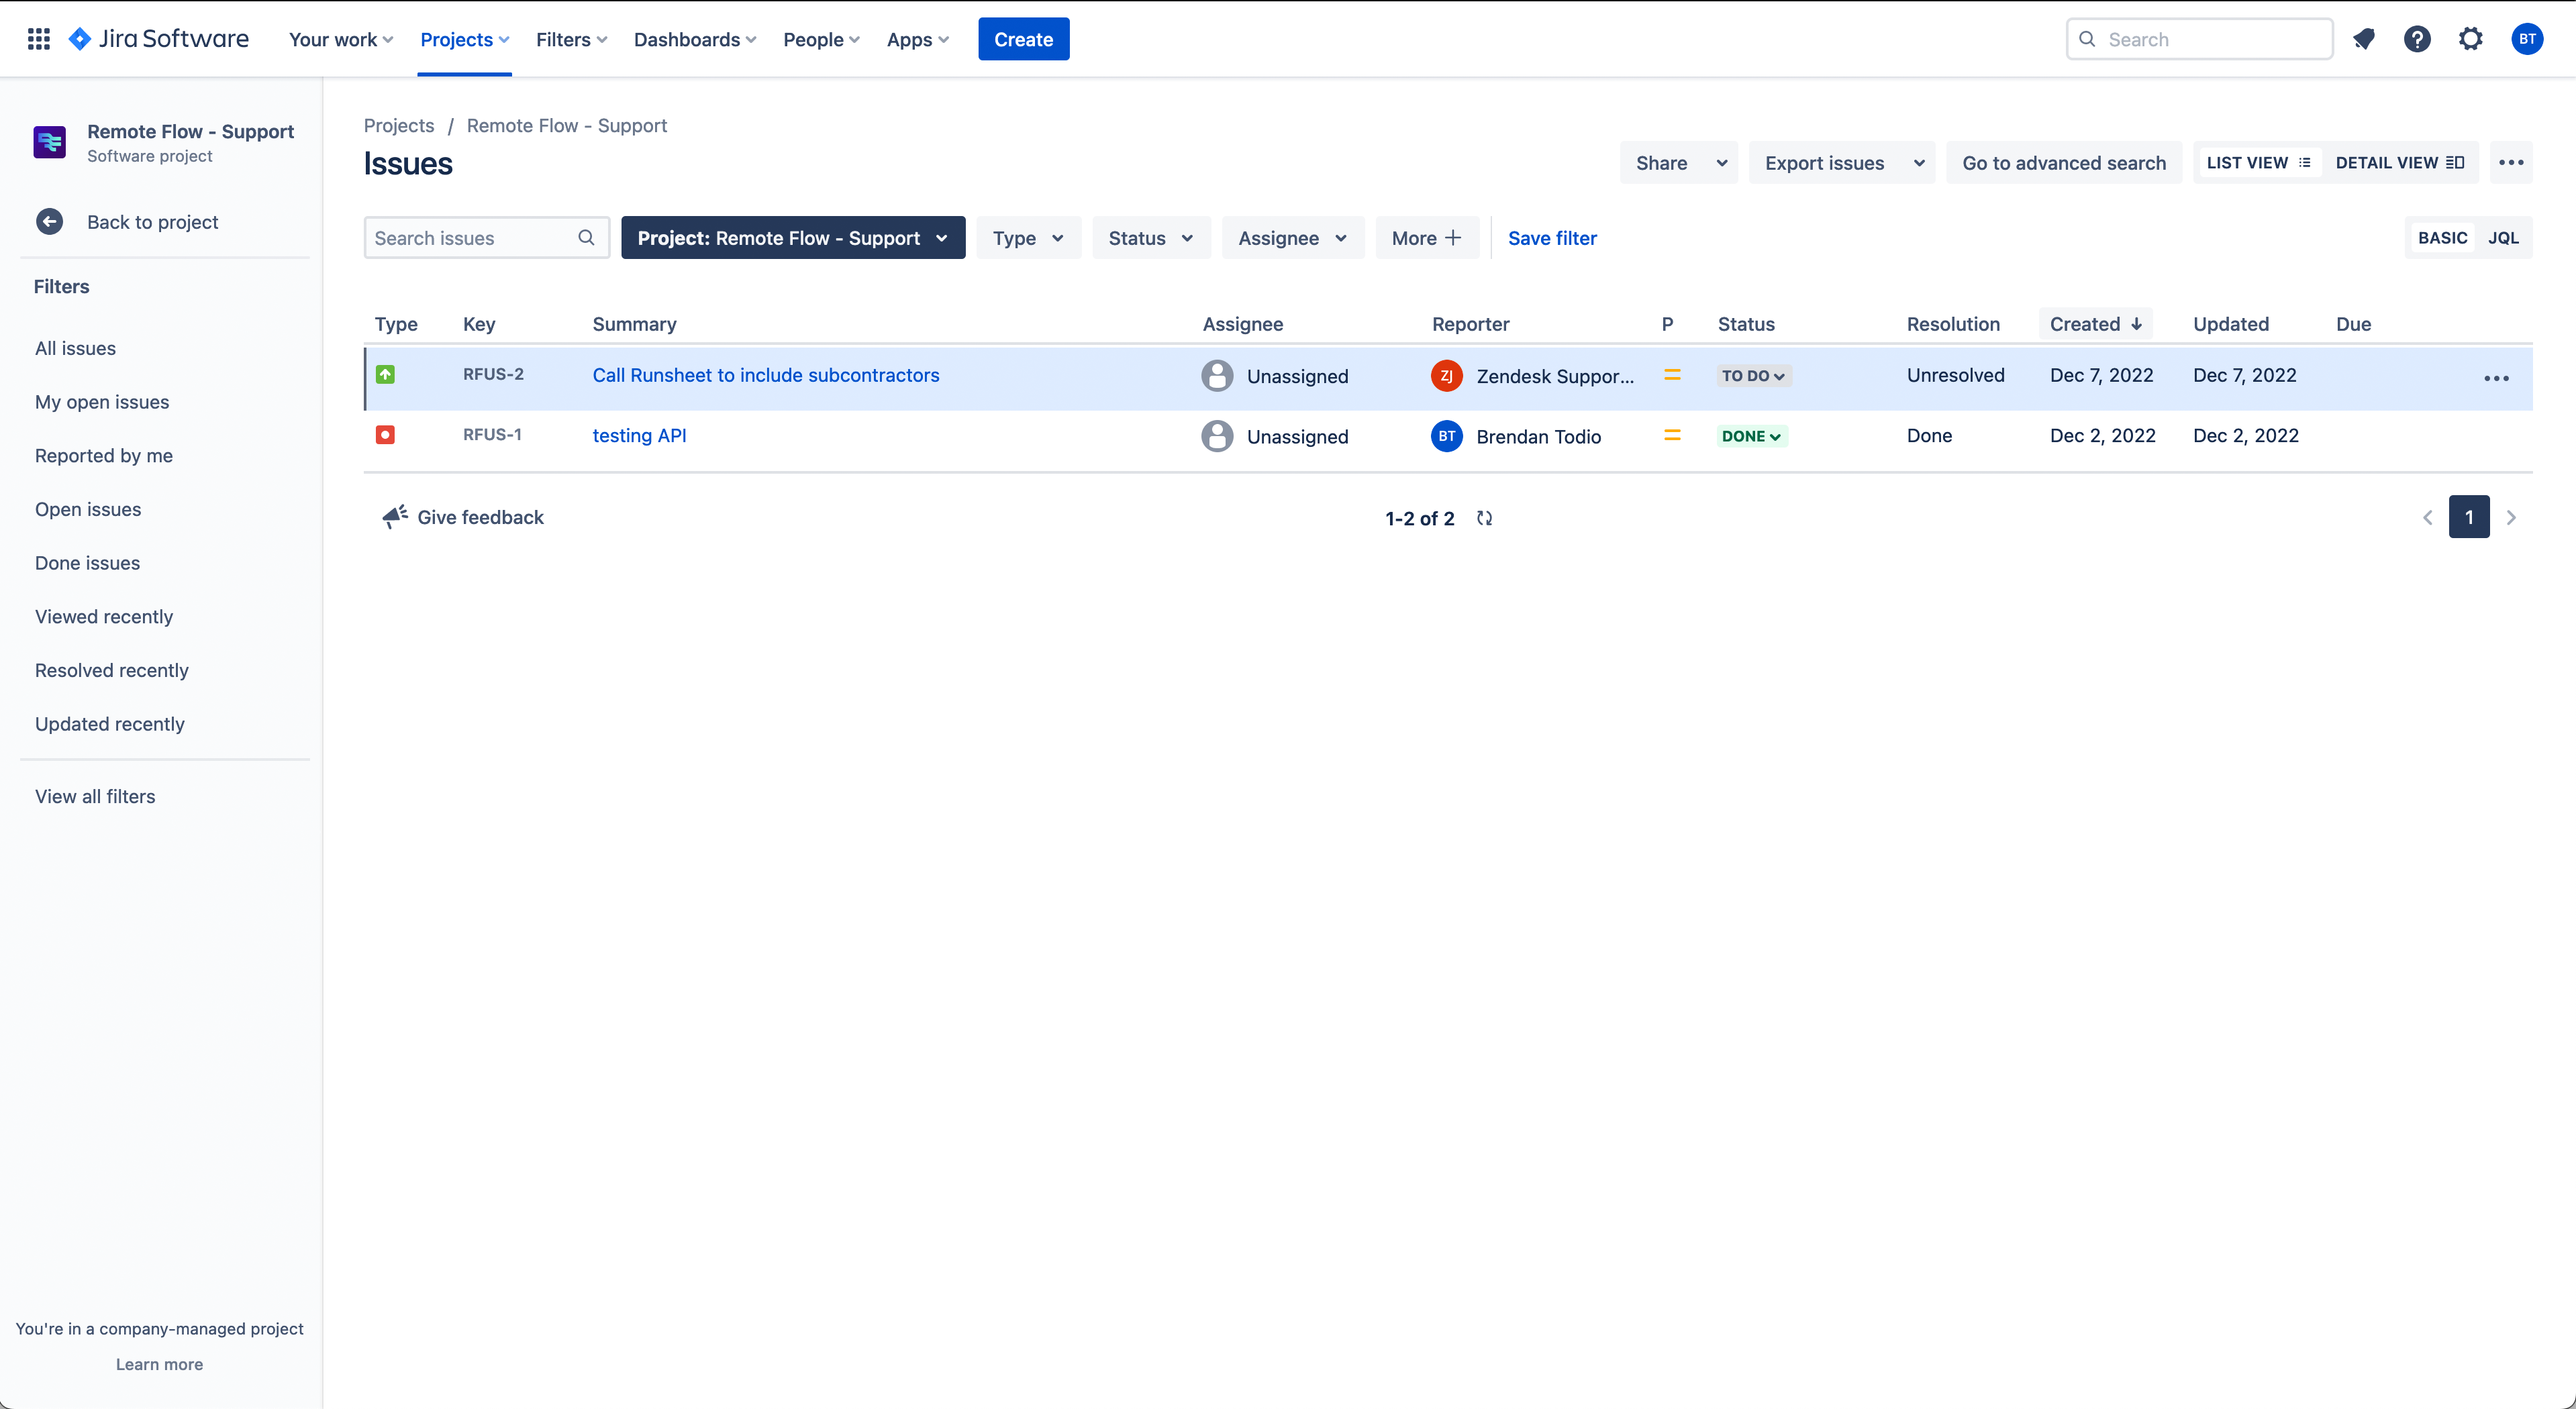Focus the Search issues field

(x=470, y=238)
